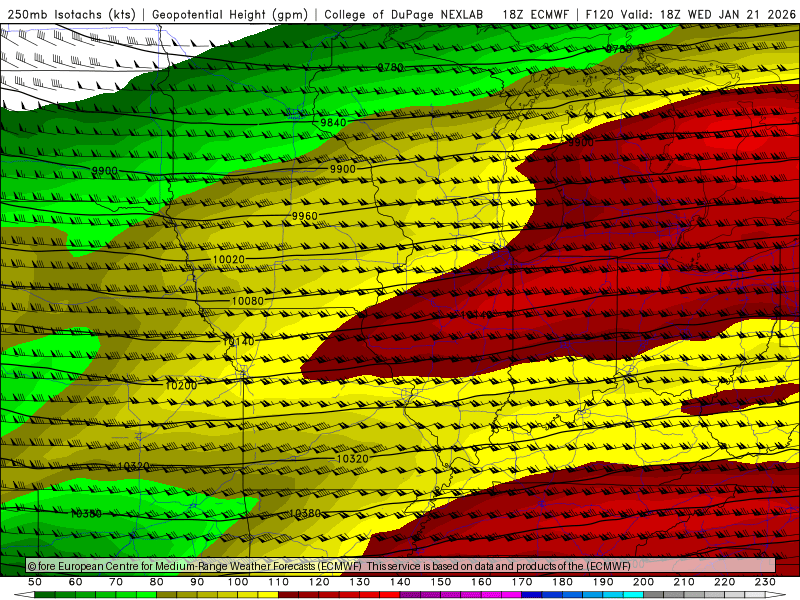Click the '190' value on the color scale
800x600 pixels.
(x=603, y=582)
